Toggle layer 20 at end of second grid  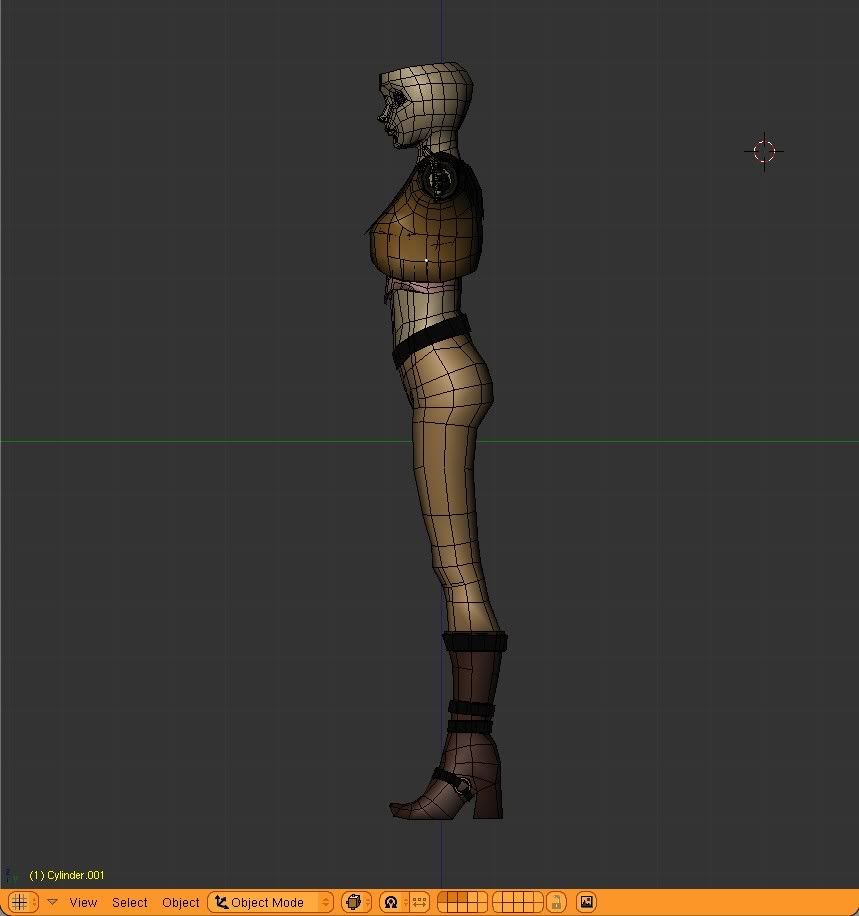538,907
